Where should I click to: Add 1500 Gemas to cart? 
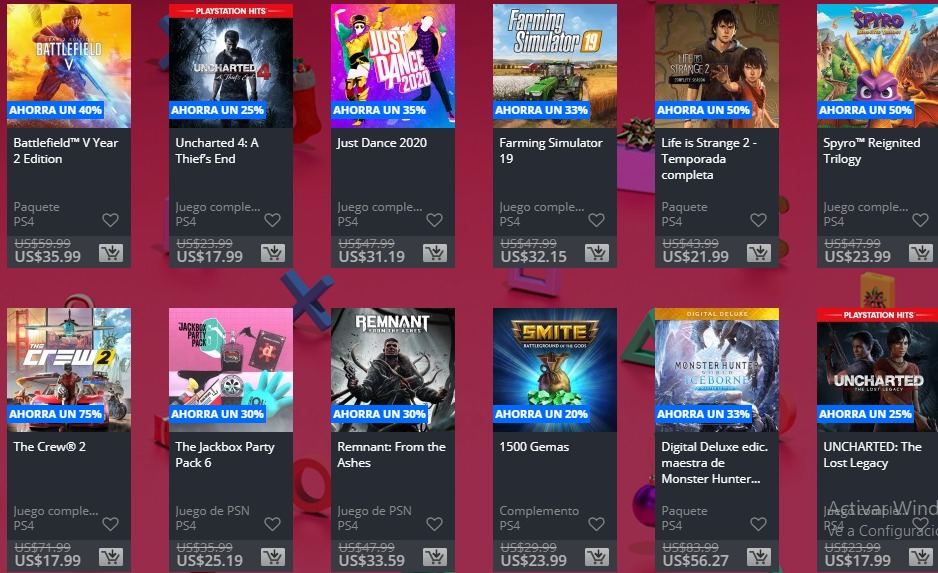click(597, 557)
